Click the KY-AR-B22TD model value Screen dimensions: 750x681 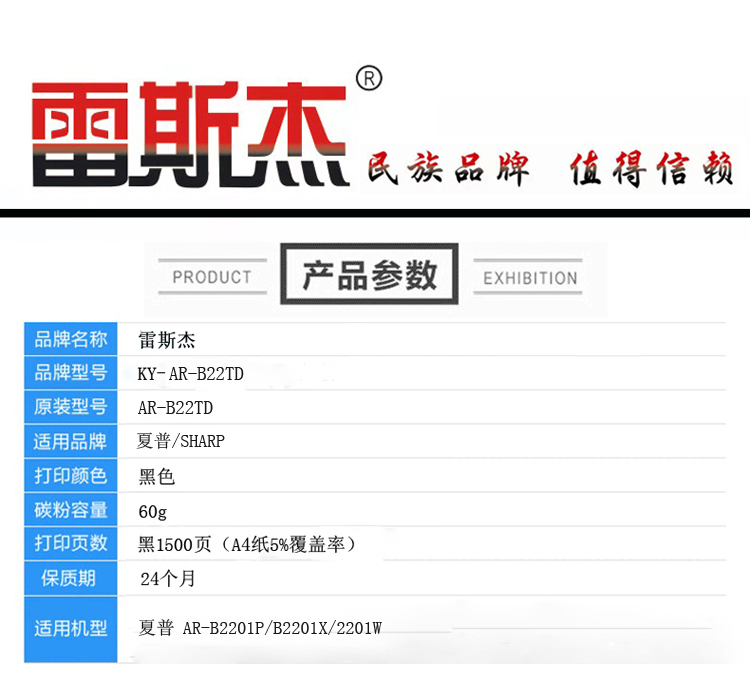click(190, 374)
